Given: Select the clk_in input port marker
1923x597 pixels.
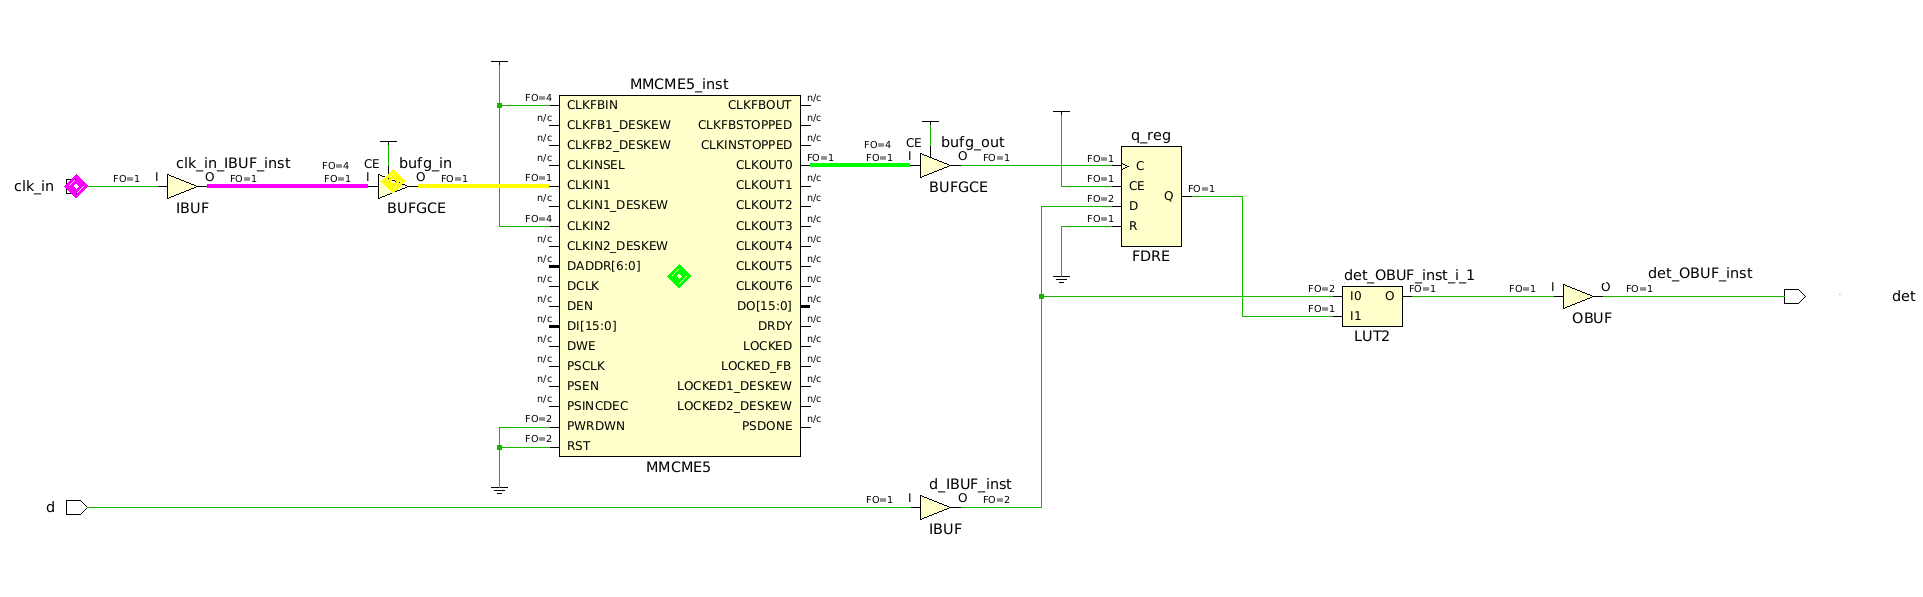Looking at the screenshot, I should [x=76, y=186].
